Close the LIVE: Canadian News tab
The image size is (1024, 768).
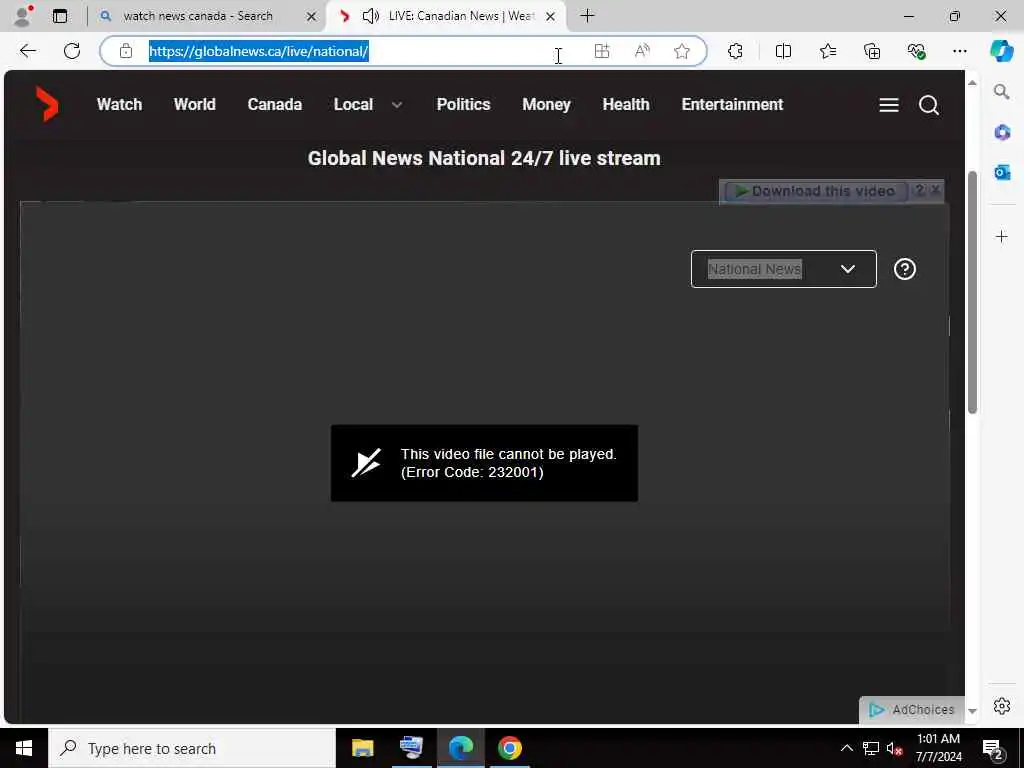pos(551,16)
